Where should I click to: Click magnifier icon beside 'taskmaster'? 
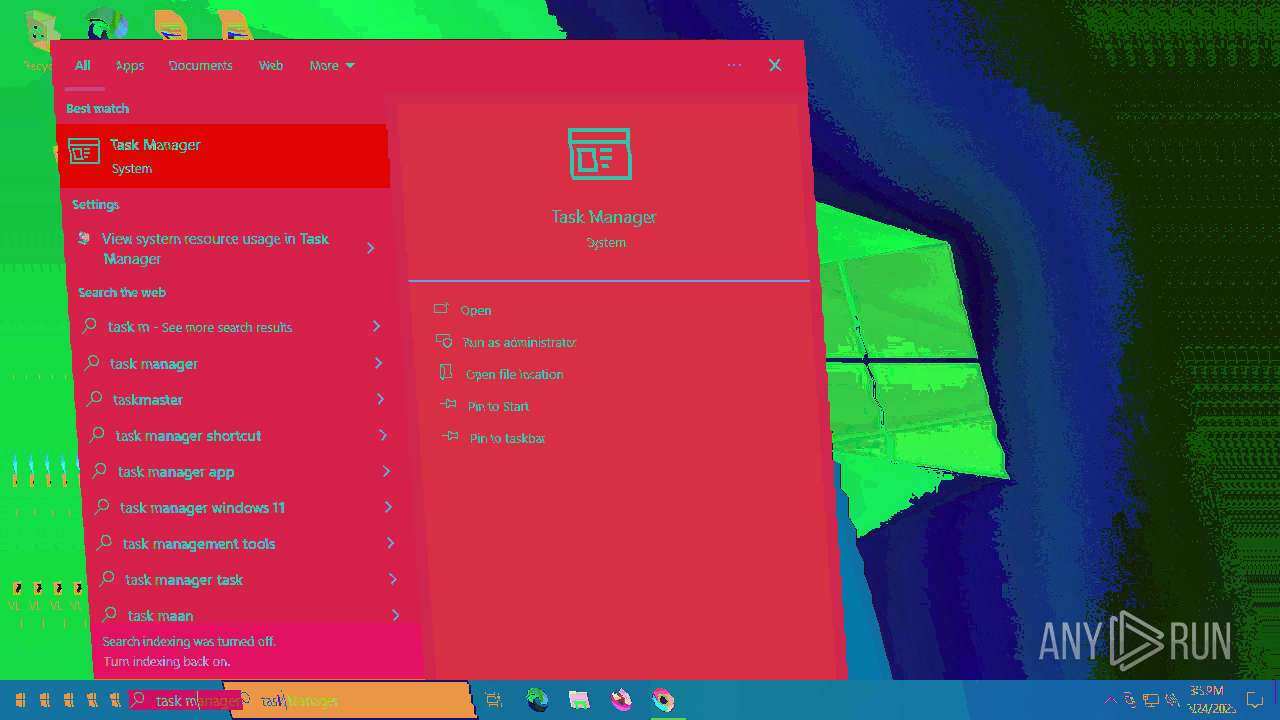(94, 399)
